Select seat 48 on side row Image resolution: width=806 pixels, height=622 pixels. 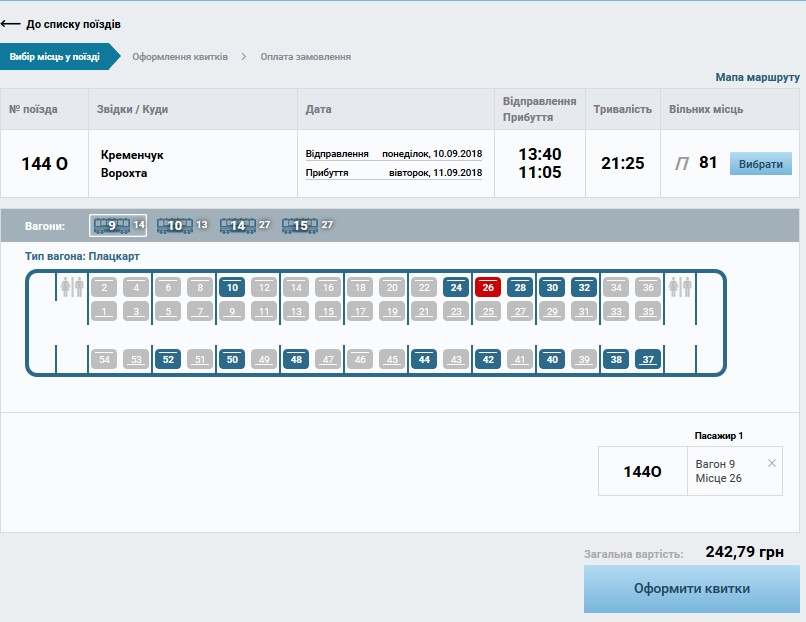(296, 359)
